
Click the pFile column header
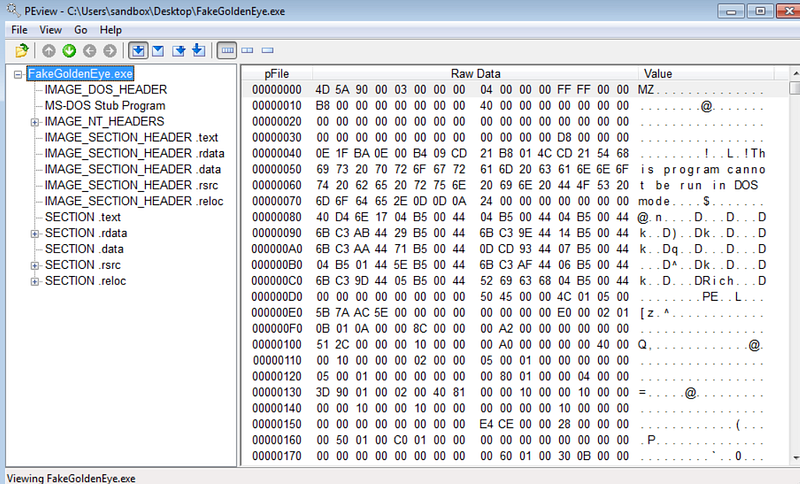pos(277,74)
